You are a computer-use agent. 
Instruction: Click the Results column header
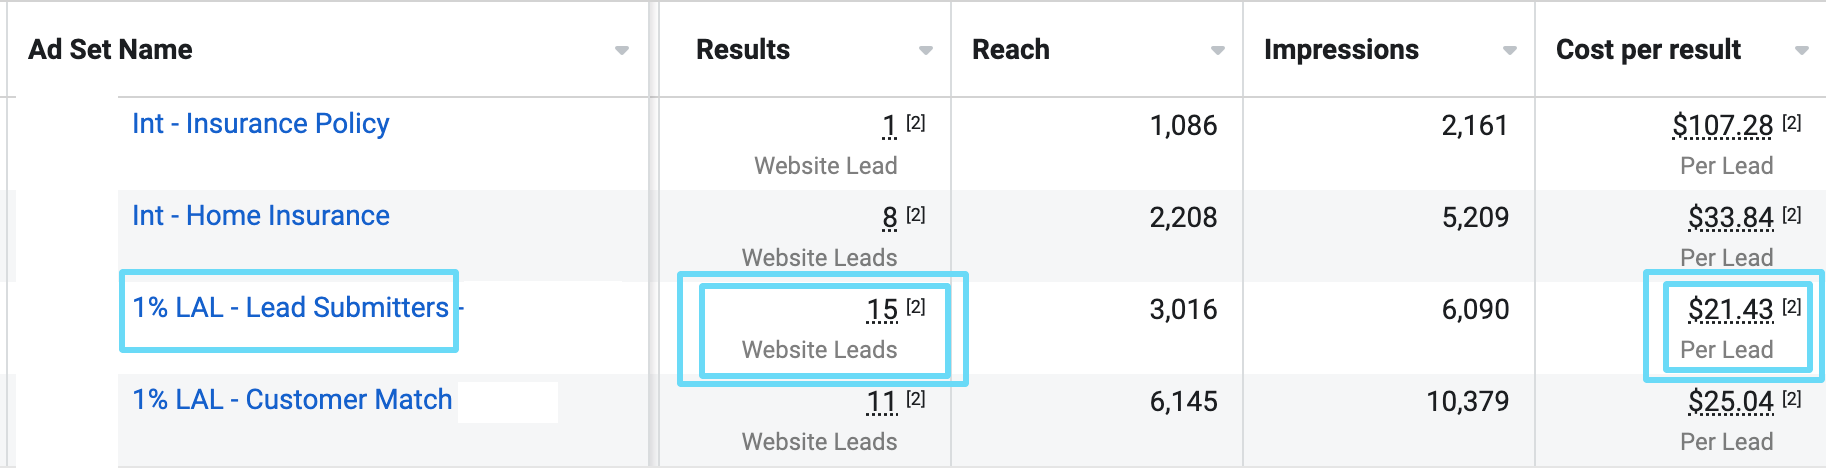pyautogui.click(x=743, y=50)
